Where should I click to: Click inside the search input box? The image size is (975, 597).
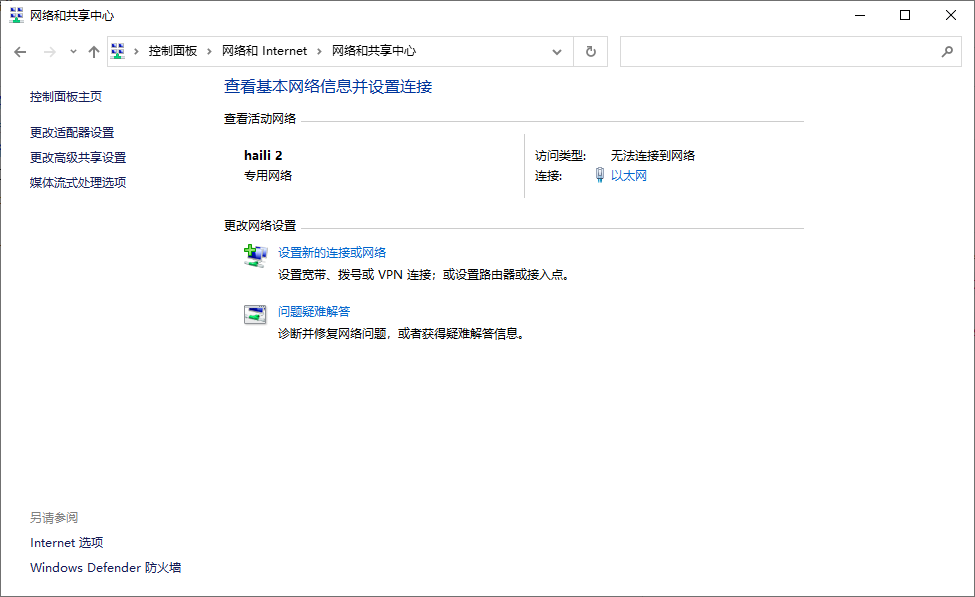[780, 51]
